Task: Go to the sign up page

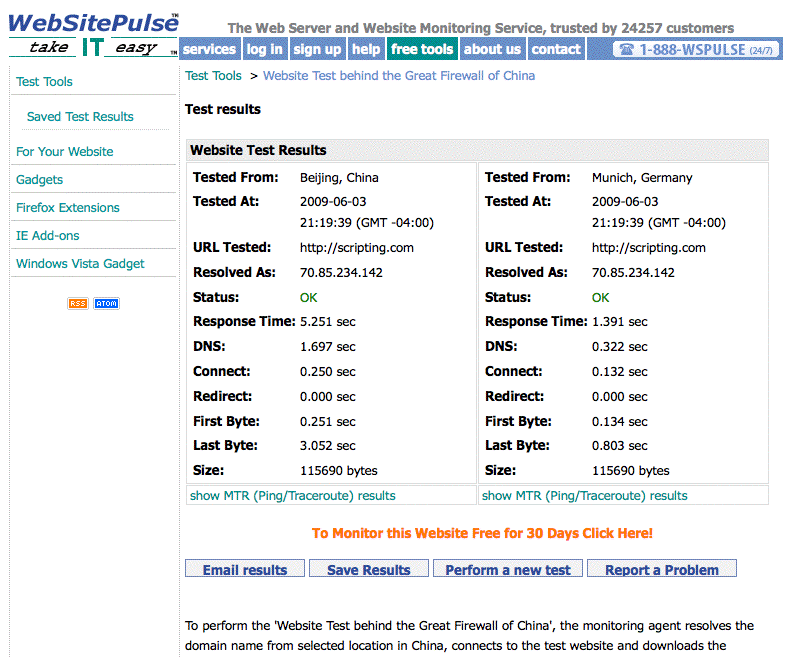Action: pos(317,49)
